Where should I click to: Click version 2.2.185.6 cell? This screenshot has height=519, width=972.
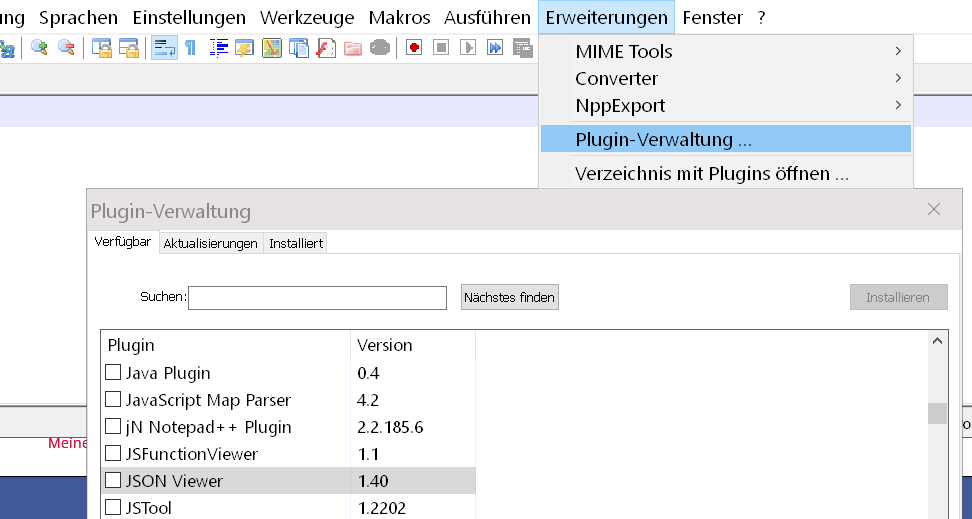pyautogui.click(x=391, y=427)
